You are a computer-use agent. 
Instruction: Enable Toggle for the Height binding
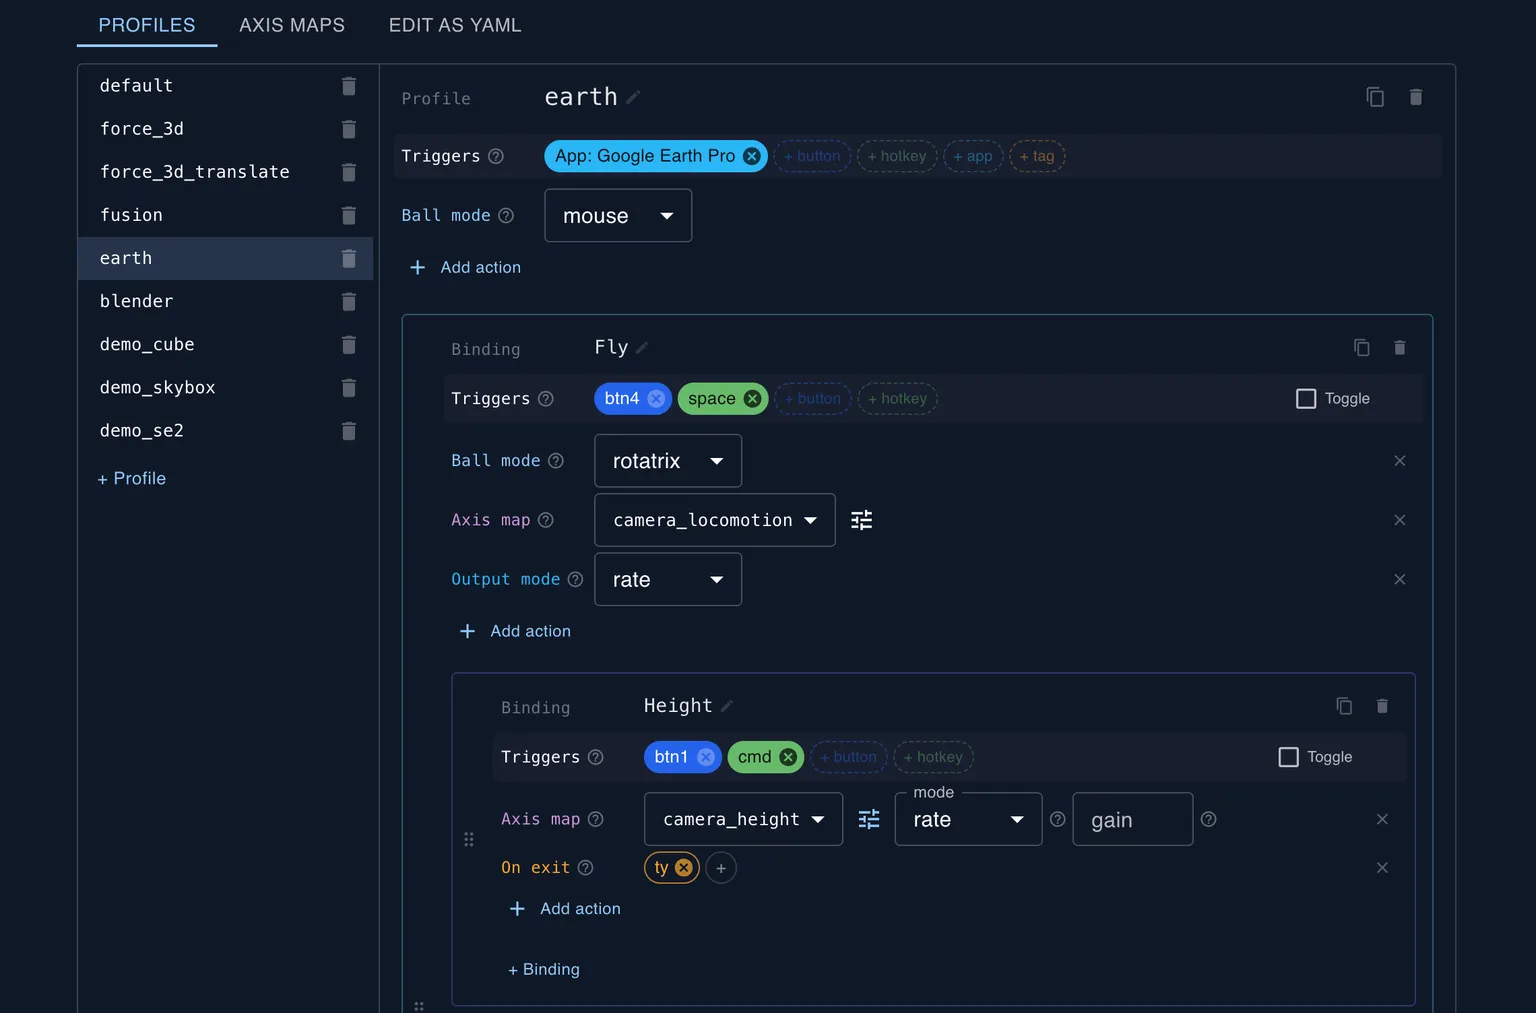point(1288,757)
